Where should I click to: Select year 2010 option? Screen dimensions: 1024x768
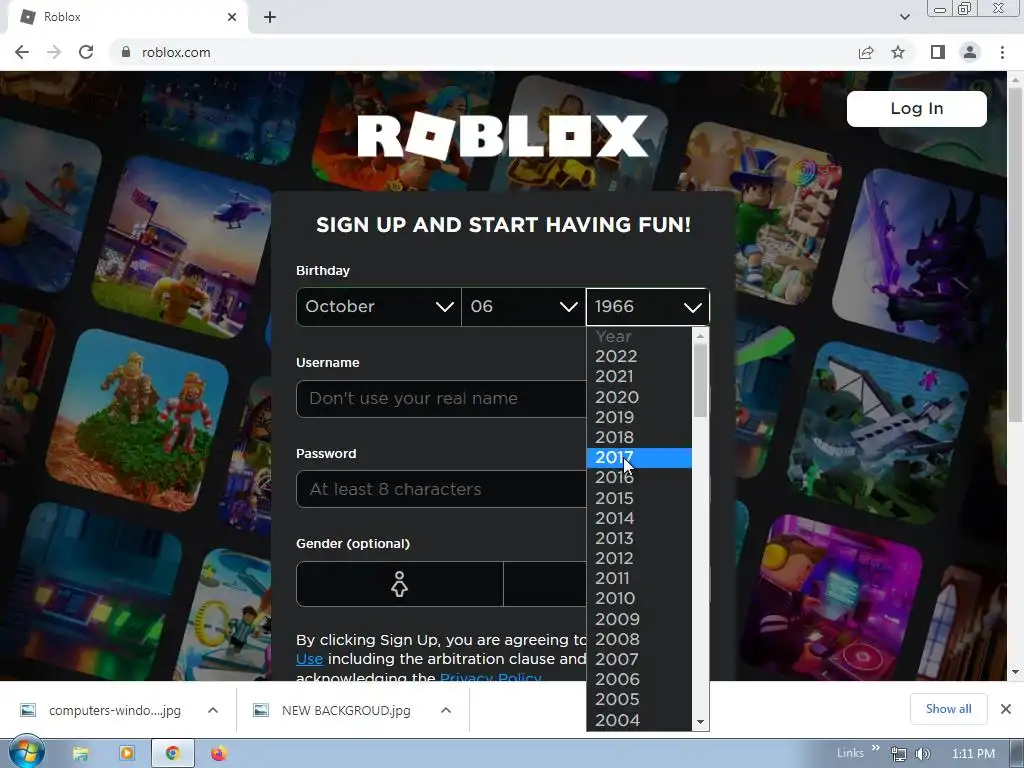click(x=639, y=599)
